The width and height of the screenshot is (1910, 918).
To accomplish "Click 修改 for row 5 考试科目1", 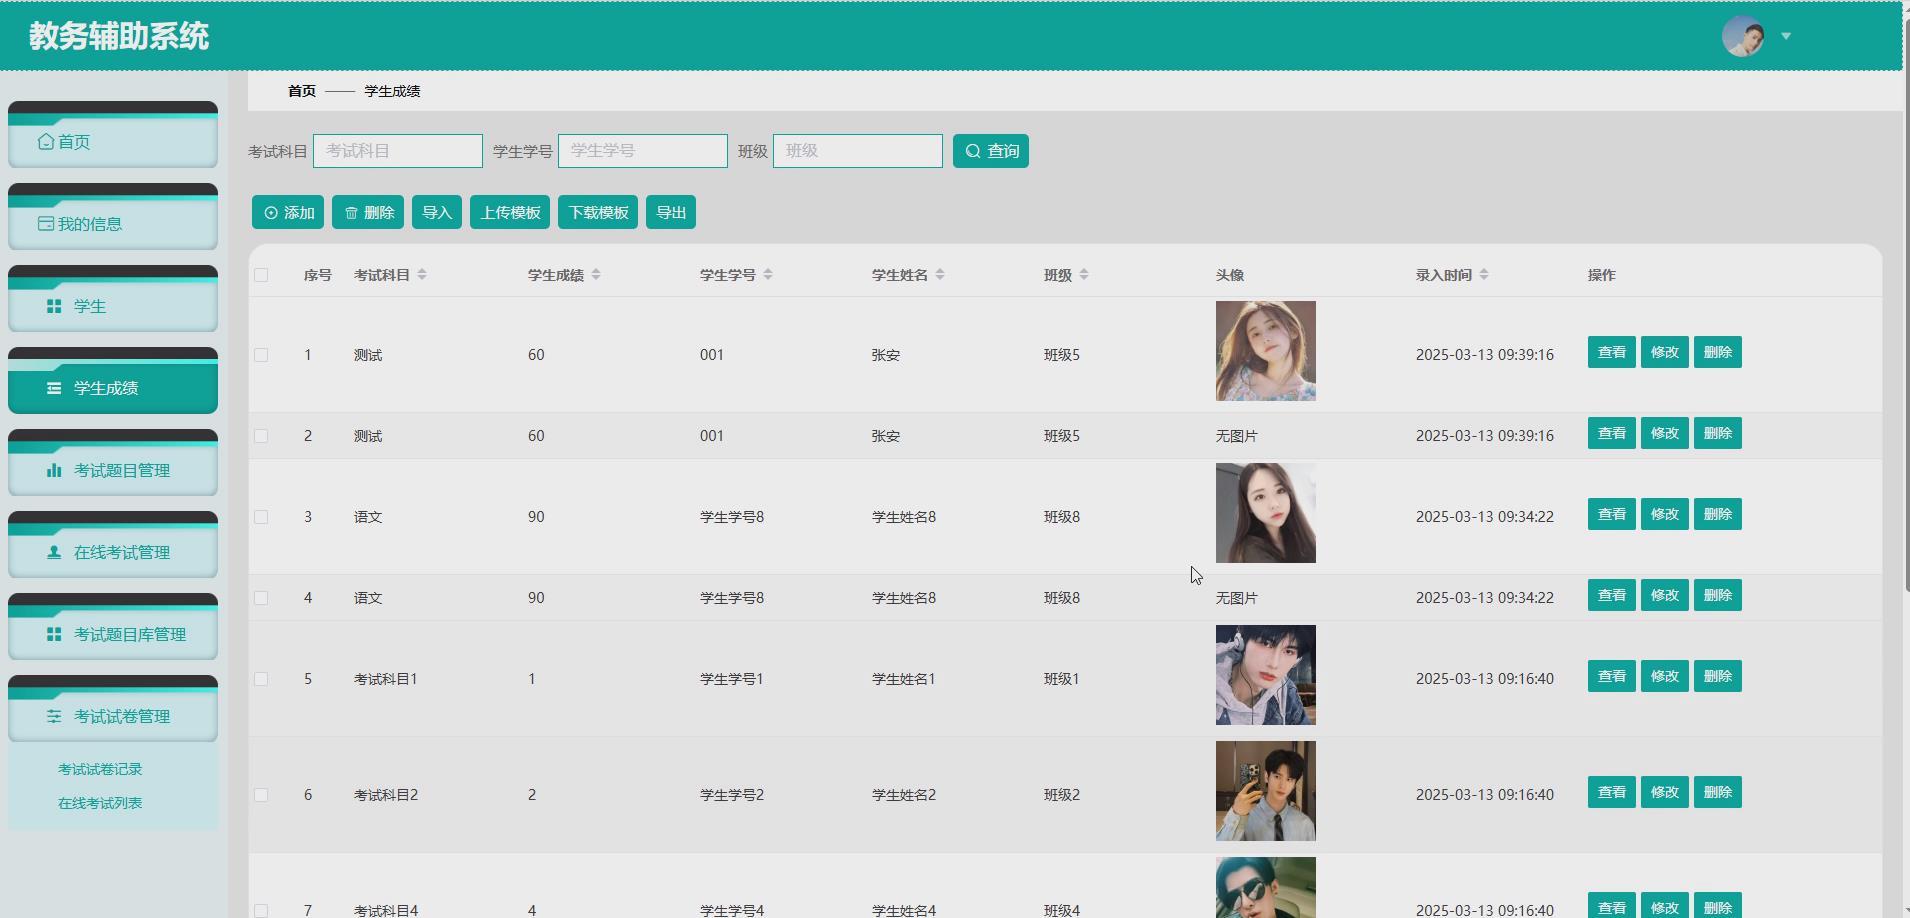I will tap(1665, 676).
